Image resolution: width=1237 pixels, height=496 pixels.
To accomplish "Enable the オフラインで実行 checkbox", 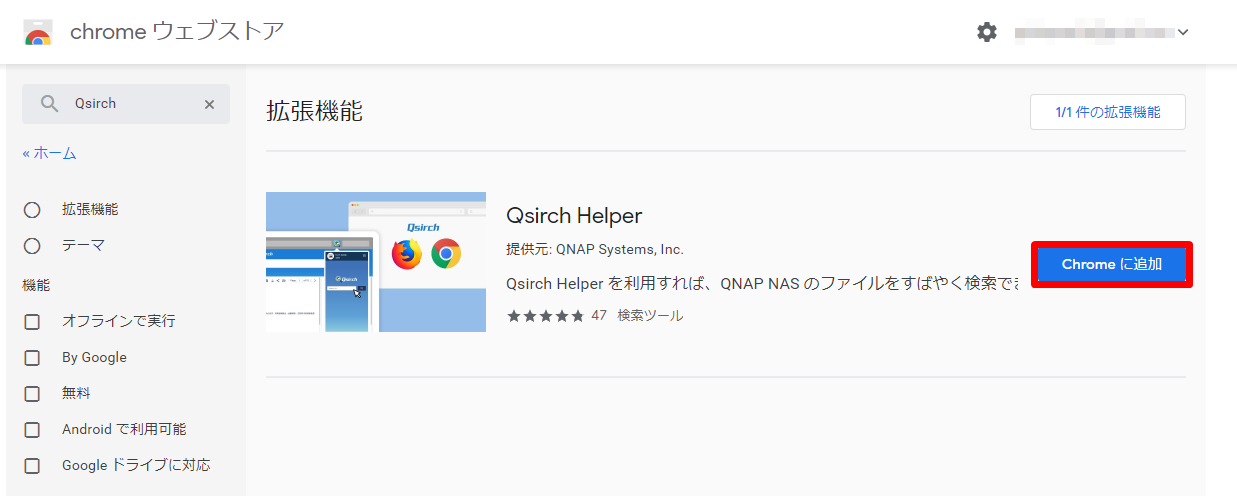I will point(32,322).
